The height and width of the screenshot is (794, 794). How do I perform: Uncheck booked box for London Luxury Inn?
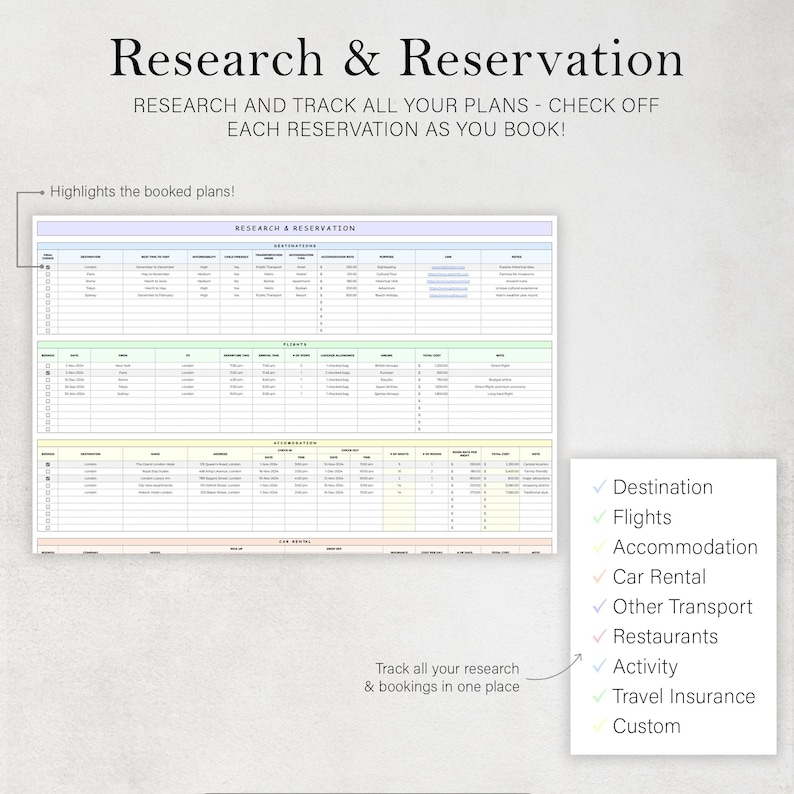click(48, 479)
